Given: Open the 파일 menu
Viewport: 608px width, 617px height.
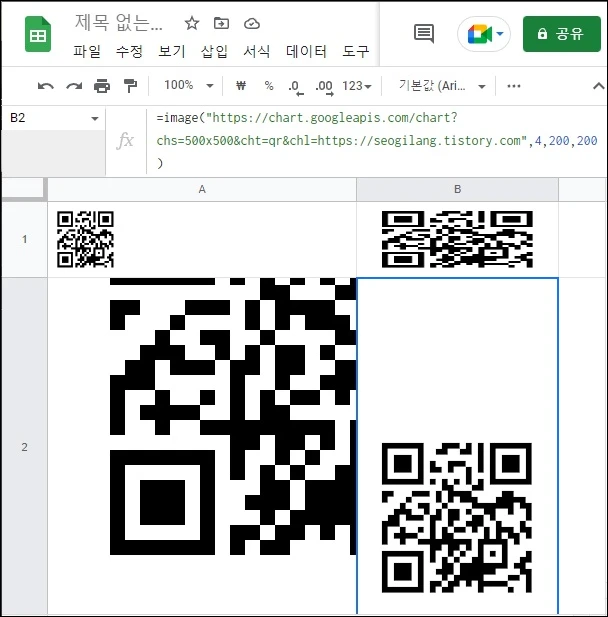Looking at the screenshot, I should pos(87,51).
